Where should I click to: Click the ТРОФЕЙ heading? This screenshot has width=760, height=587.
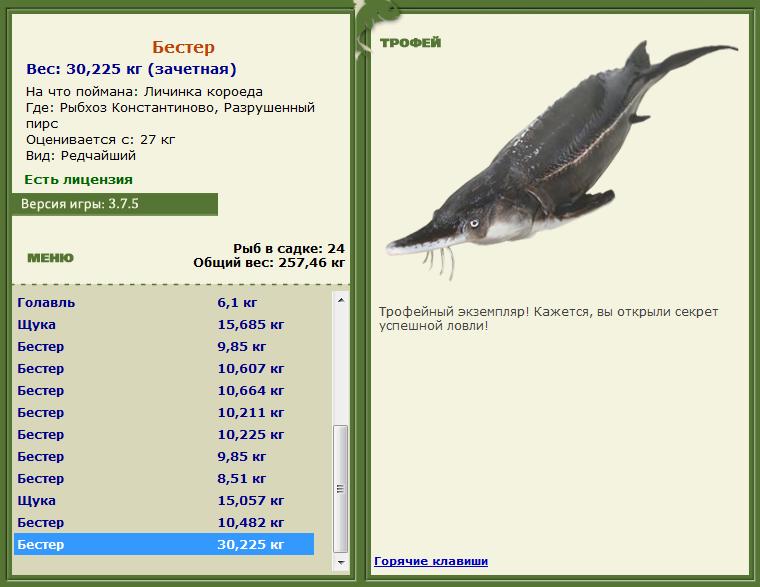point(411,43)
